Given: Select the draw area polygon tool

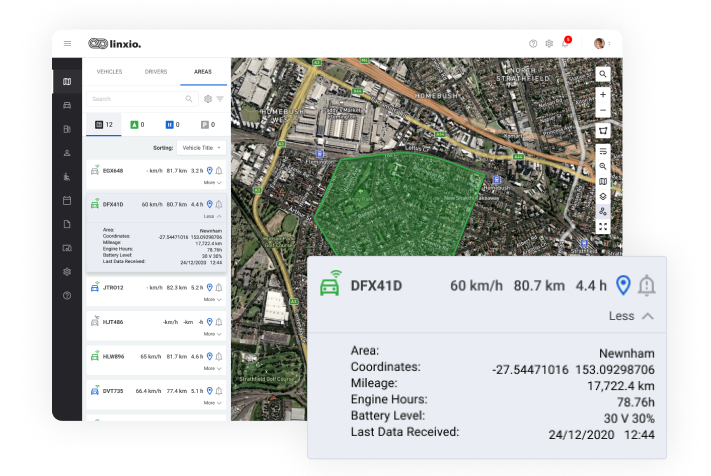Looking at the screenshot, I should pyautogui.click(x=603, y=131).
